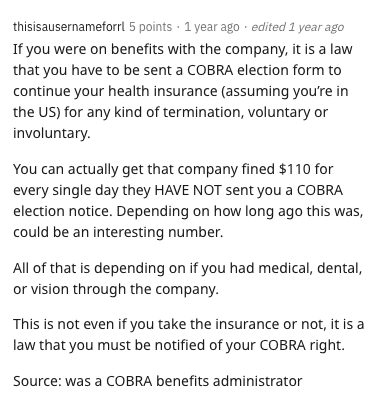Open the '1 year ago' comment permalink
386x405 pixels.
coord(212,27)
